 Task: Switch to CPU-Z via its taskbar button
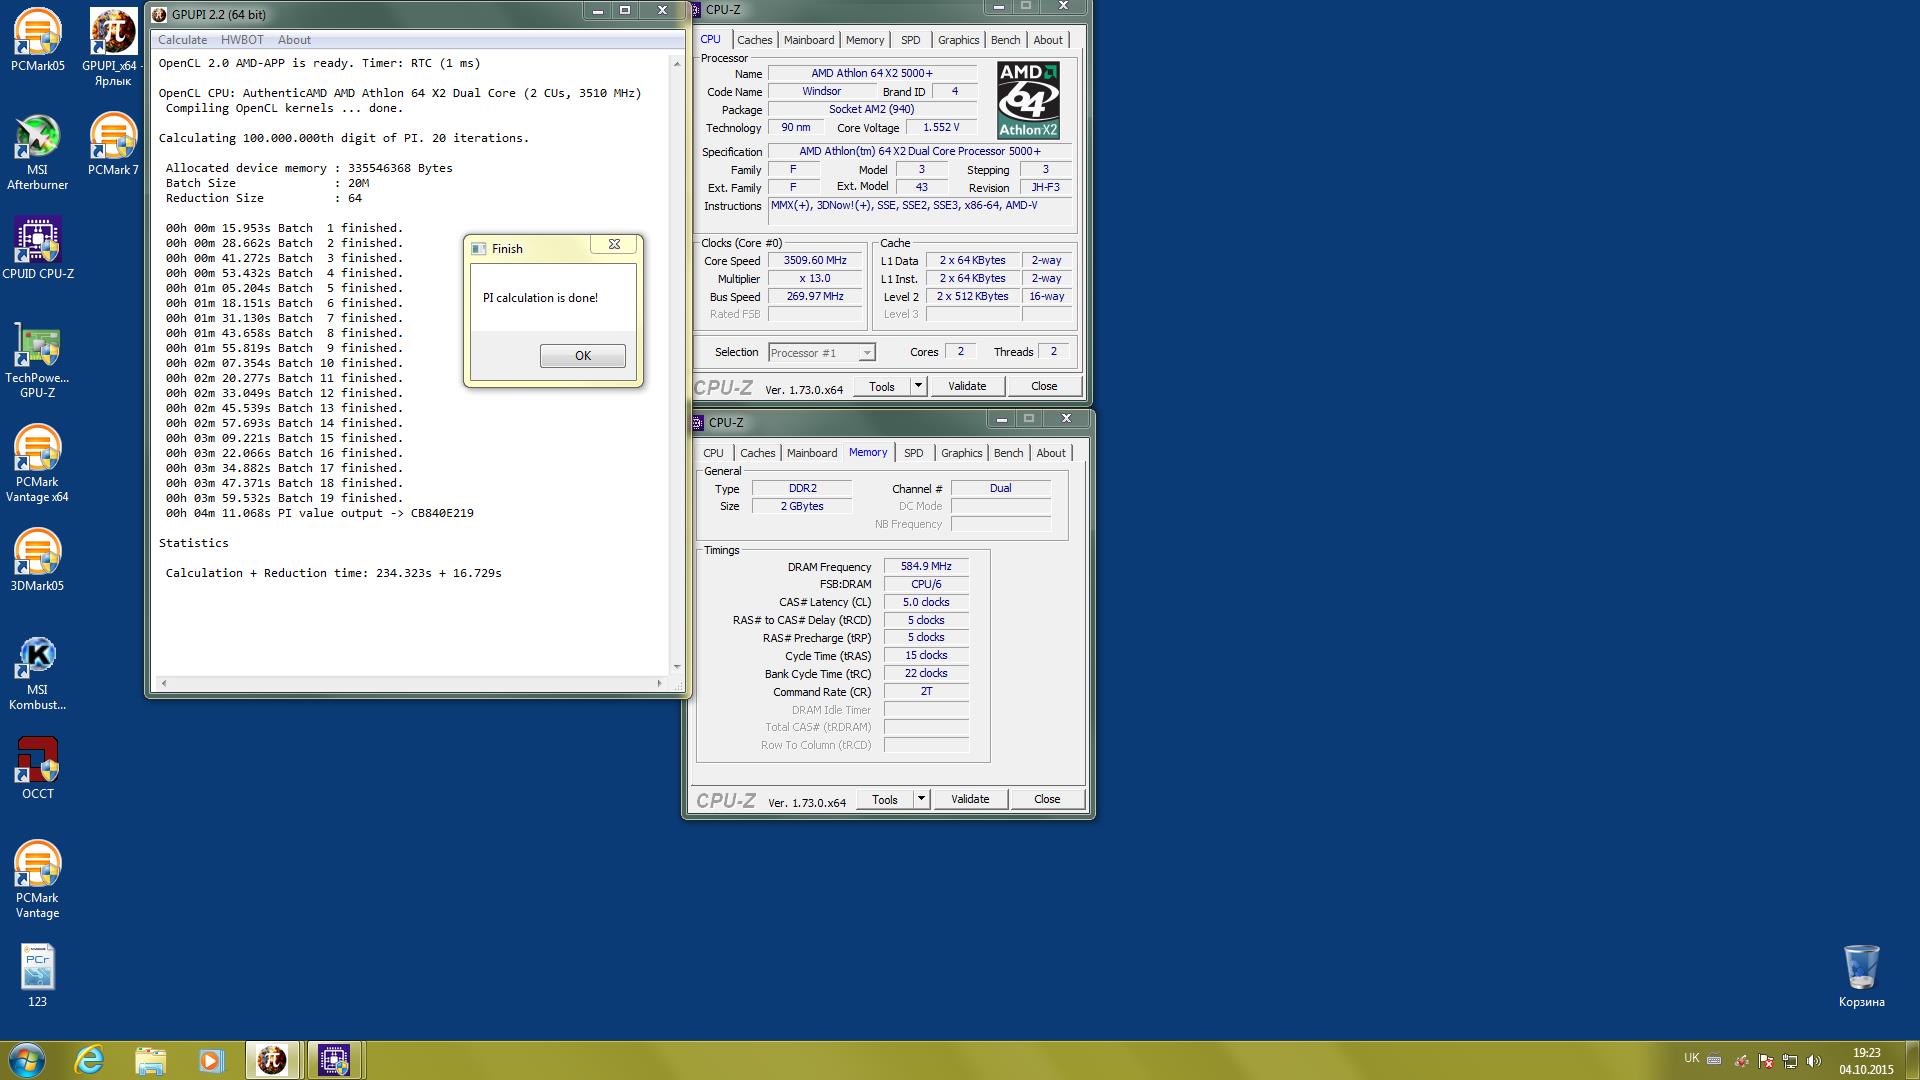coord(334,1060)
